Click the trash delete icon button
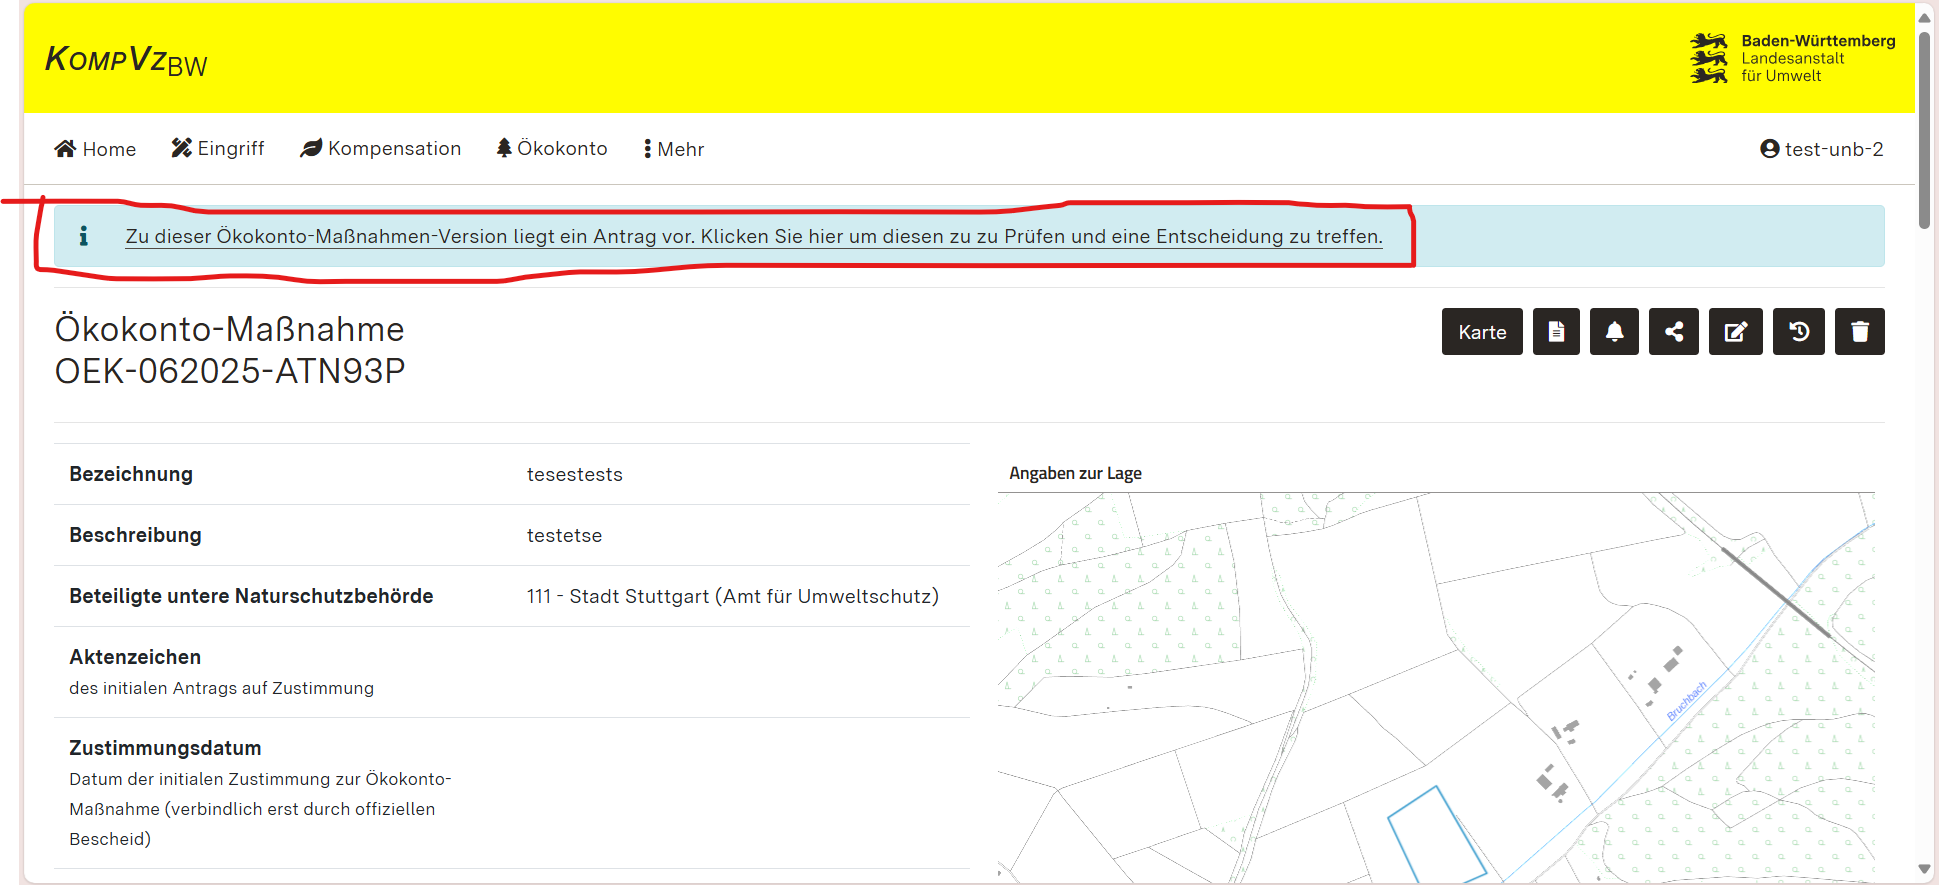The height and width of the screenshot is (885, 1939). coord(1859,332)
